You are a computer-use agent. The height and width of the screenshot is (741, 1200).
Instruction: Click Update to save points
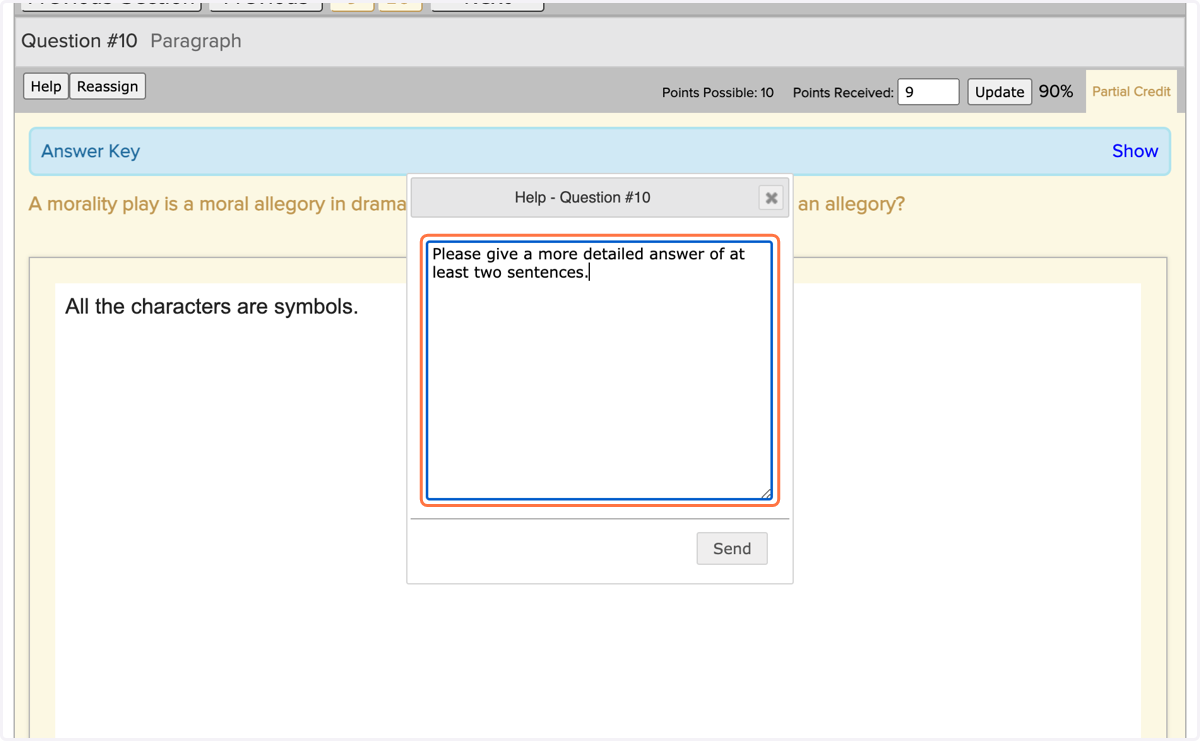(x=999, y=92)
